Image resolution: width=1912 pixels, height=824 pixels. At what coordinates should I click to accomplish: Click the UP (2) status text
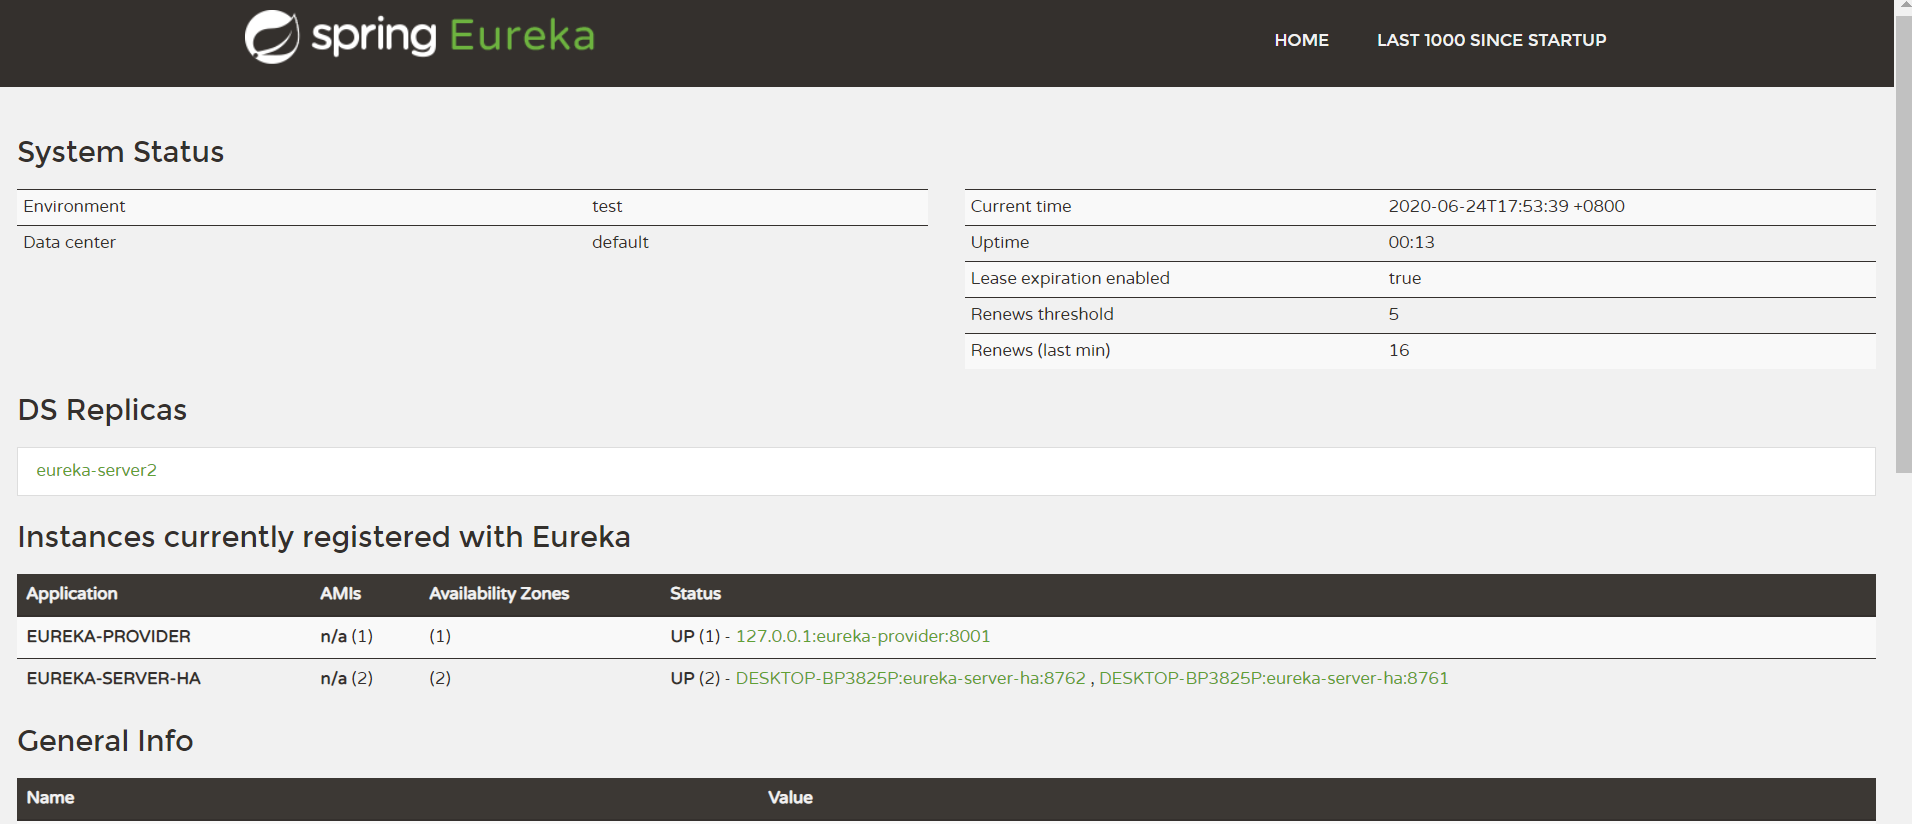coord(695,678)
